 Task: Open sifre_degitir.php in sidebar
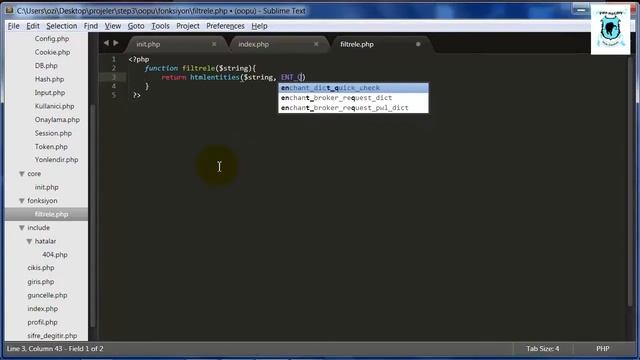tap(52, 336)
